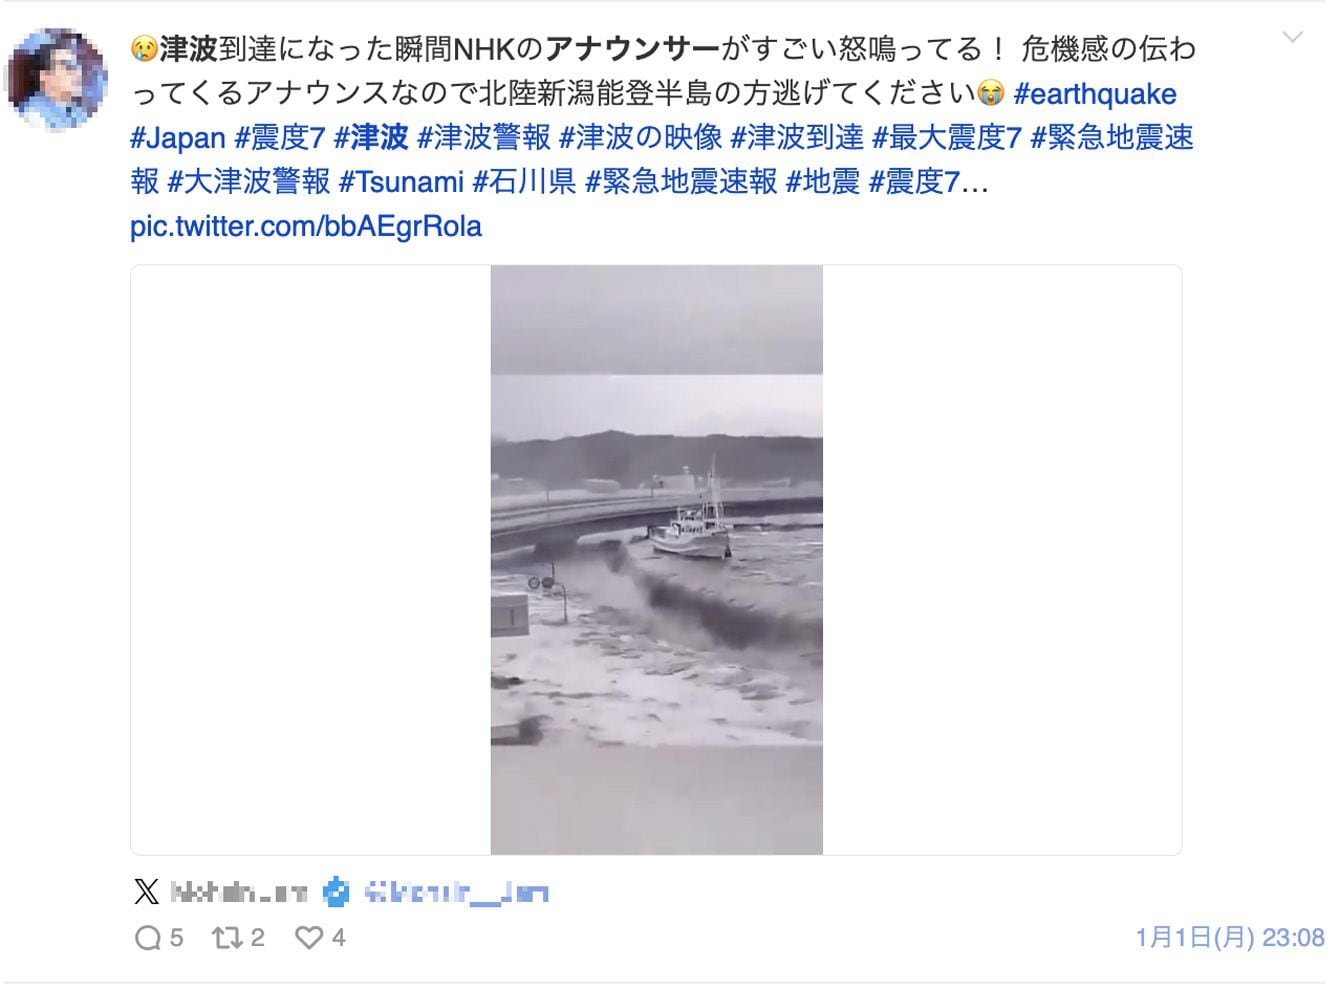Click the blurred blue username handle
Image resolution: width=1340 pixels, height=988 pixels.
point(457,892)
